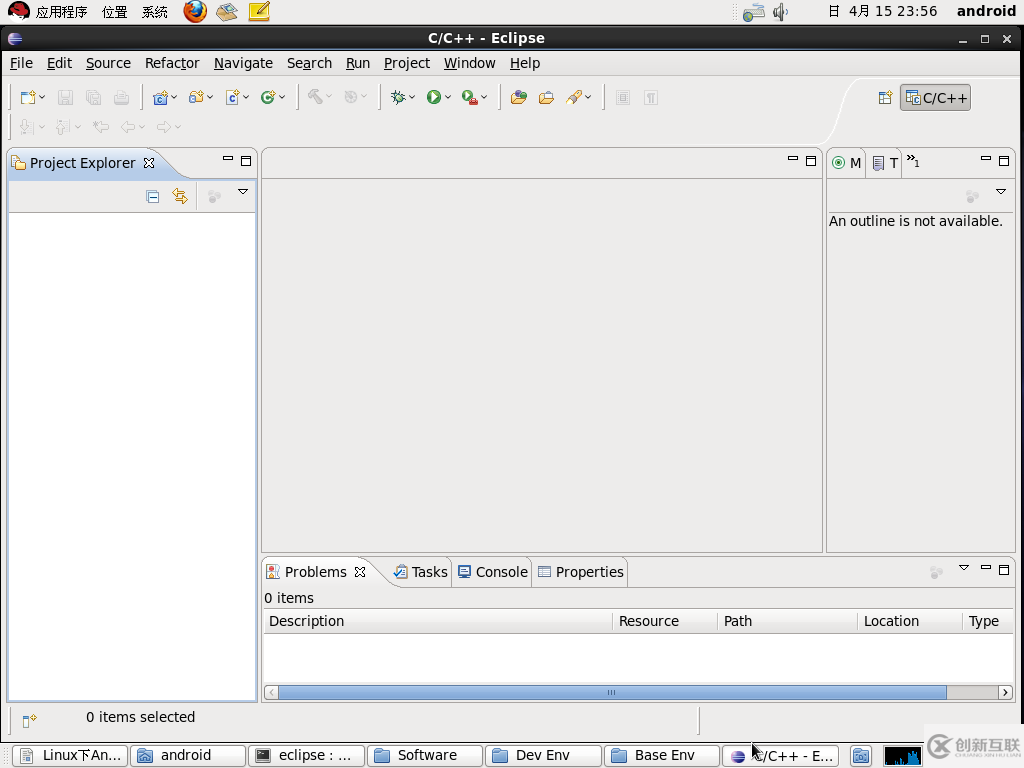This screenshot has width=1024, height=768.
Task: Expand the New Source File dropdown arrow
Action: pyautogui.click(x=246, y=98)
